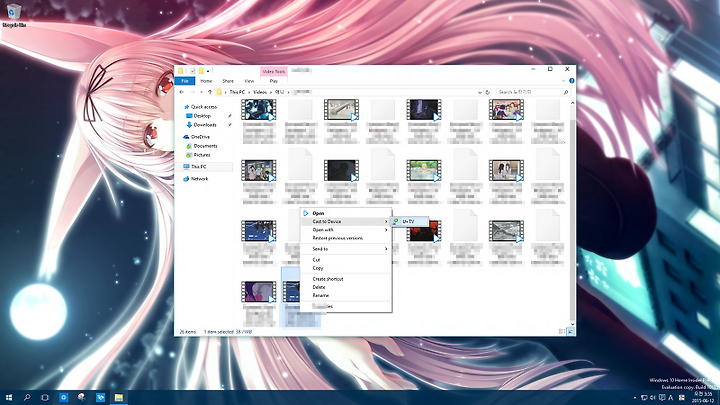Open Action Center notifications icon
This screenshot has height=405, width=720.
click(x=662, y=398)
